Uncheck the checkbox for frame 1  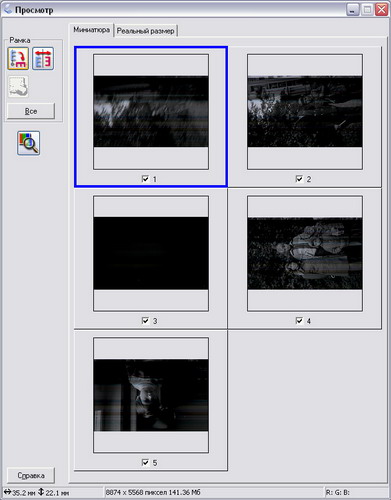[x=145, y=179]
